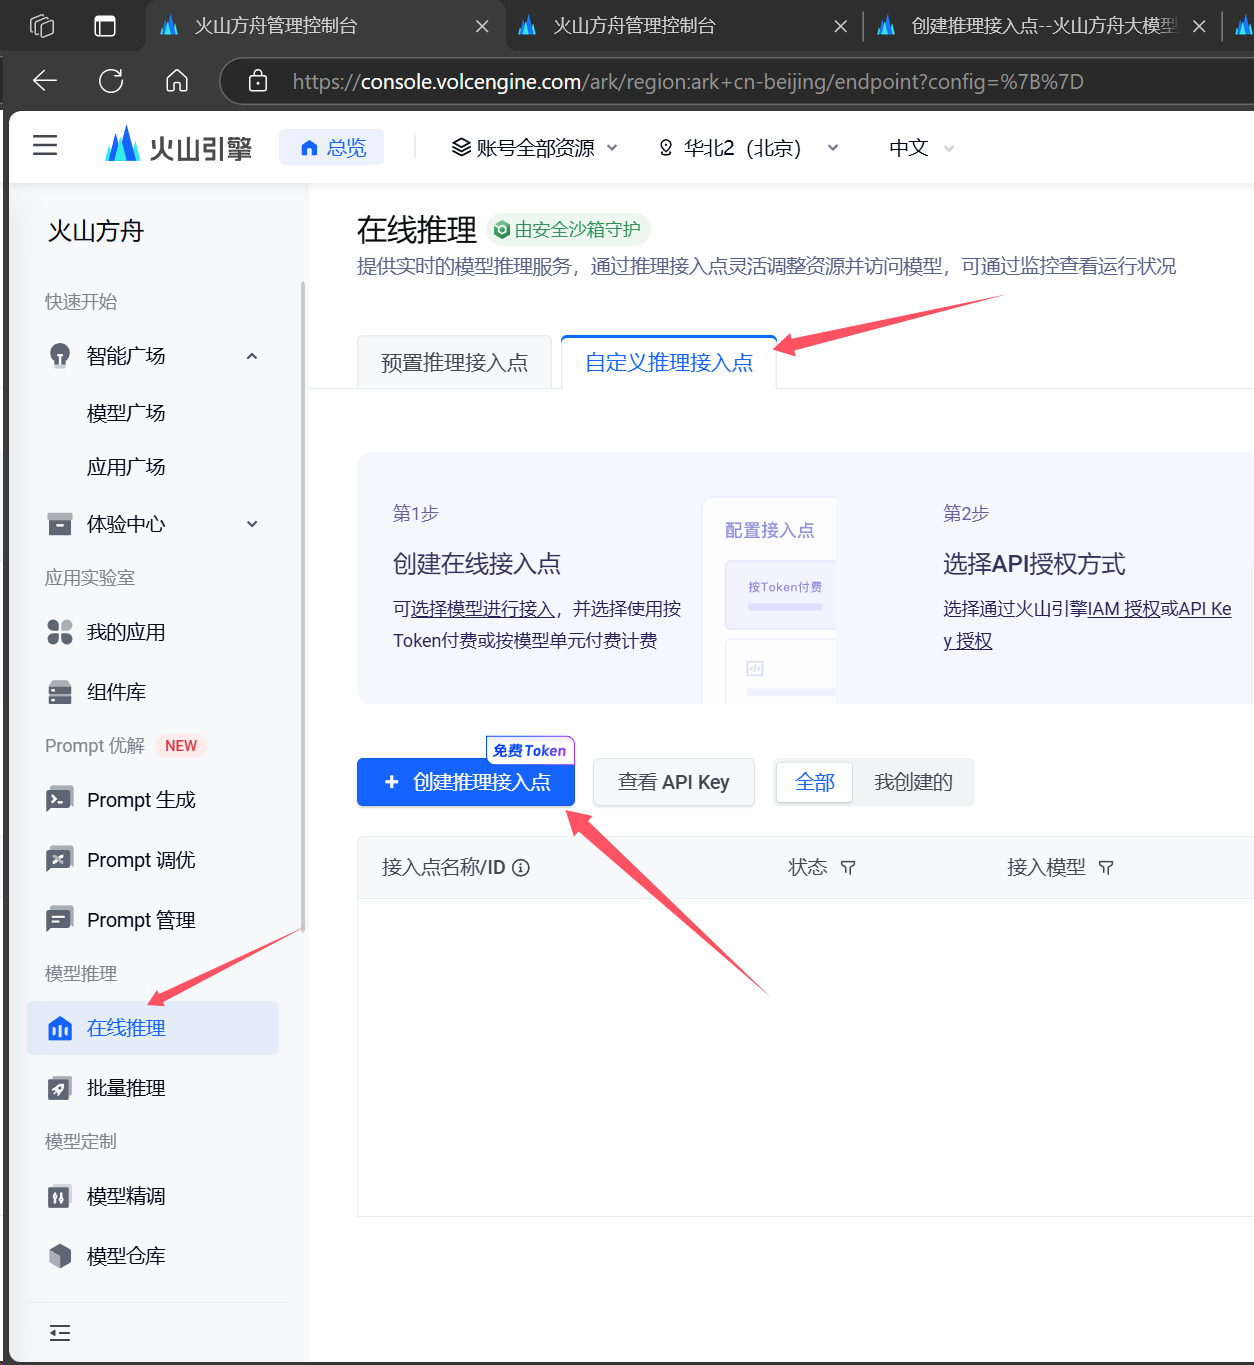Switch to 预置推理接入点 tab
Viewport: 1254px width, 1365px height.
(x=454, y=362)
